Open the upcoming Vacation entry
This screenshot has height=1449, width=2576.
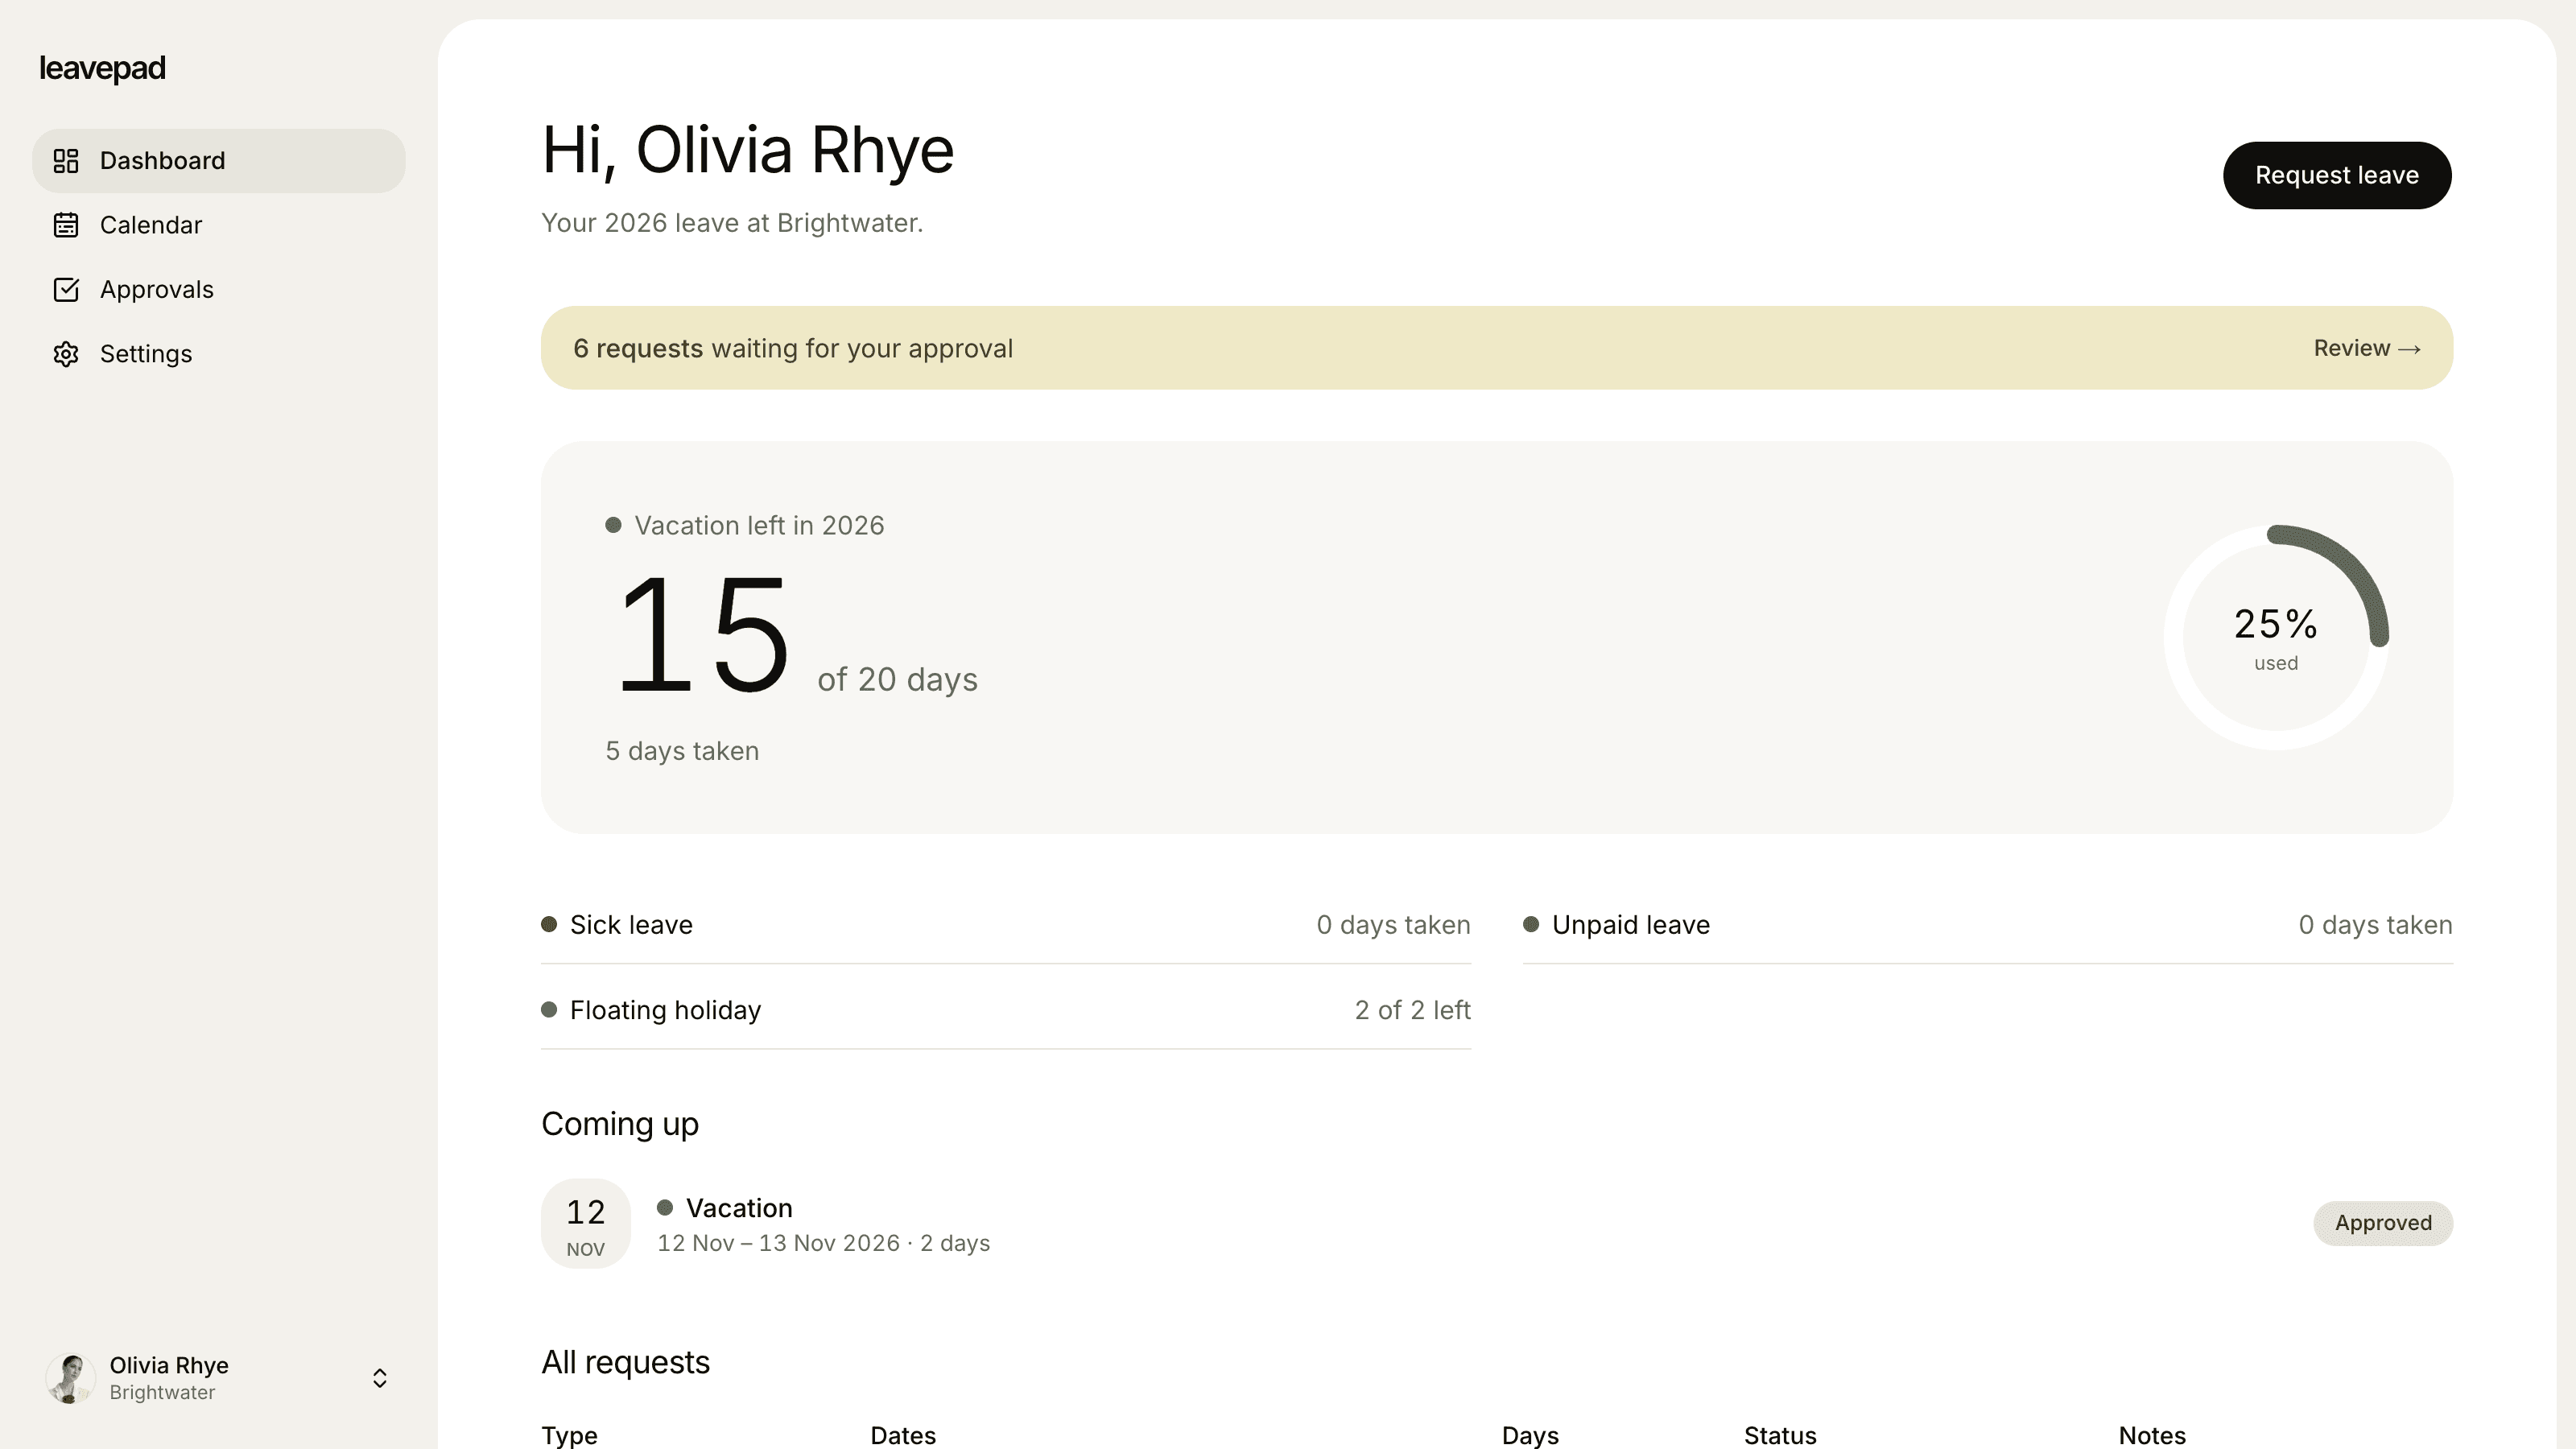pos(1497,1224)
